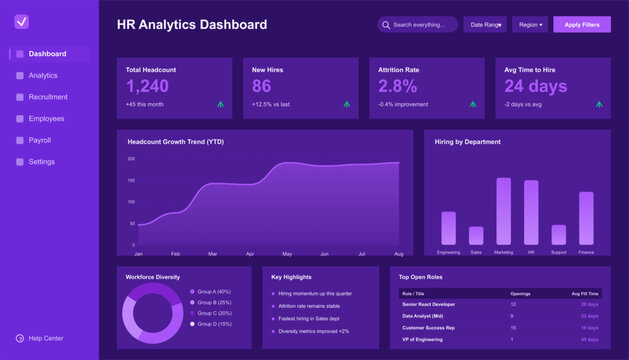629x360 pixels.
Task: Select the Data Analyst (Mid) row
Action: click(500, 316)
